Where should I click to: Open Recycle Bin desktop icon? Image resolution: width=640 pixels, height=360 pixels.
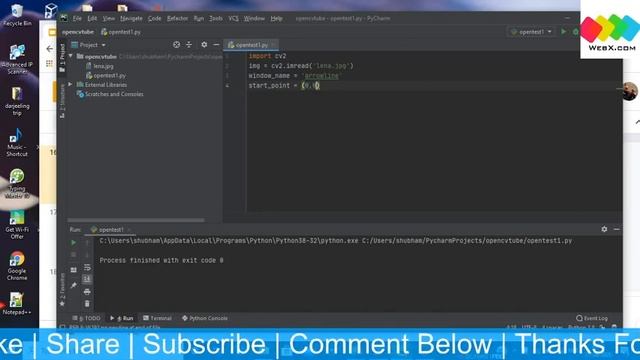[x=17, y=16]
